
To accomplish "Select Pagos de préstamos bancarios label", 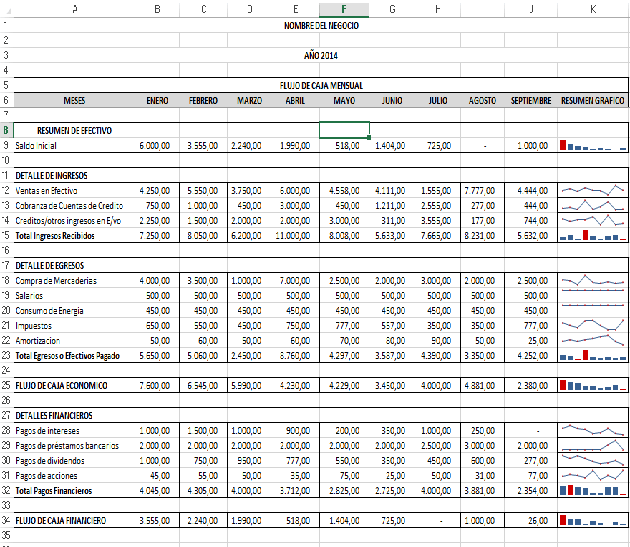I will tap(67, 445).
